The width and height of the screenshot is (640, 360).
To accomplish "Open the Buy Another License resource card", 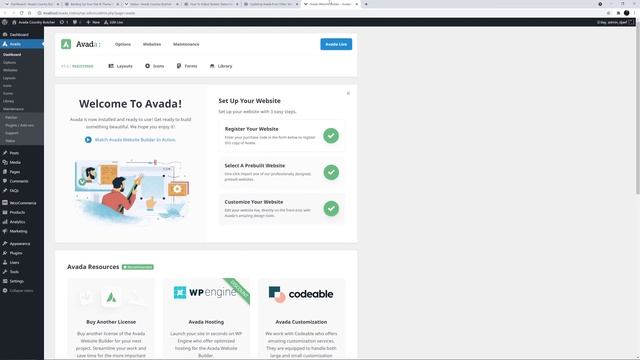I will (111, 319).
